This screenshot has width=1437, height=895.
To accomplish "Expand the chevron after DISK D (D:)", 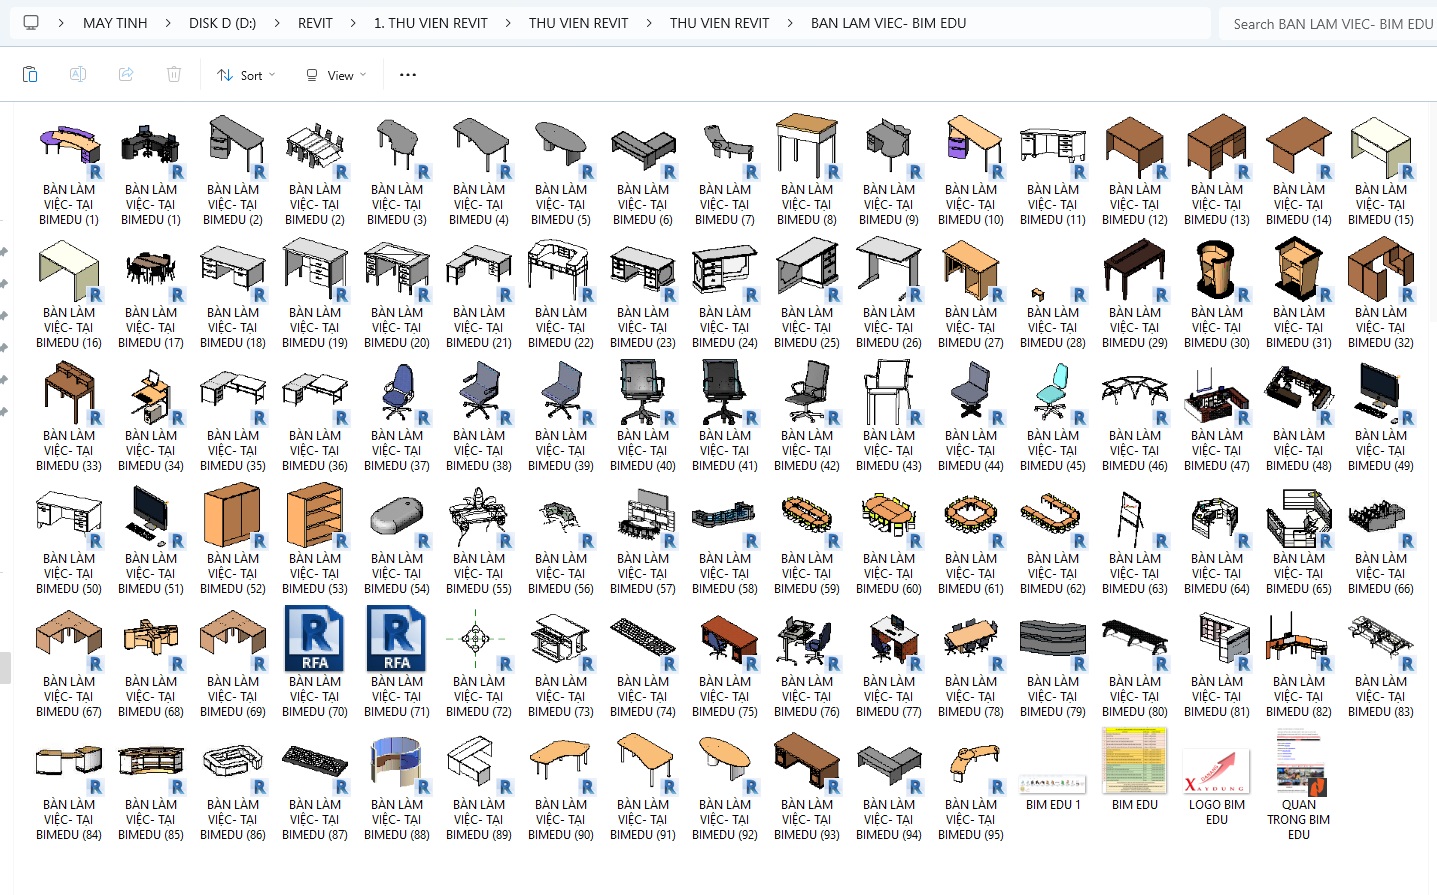I will point(277,23).
